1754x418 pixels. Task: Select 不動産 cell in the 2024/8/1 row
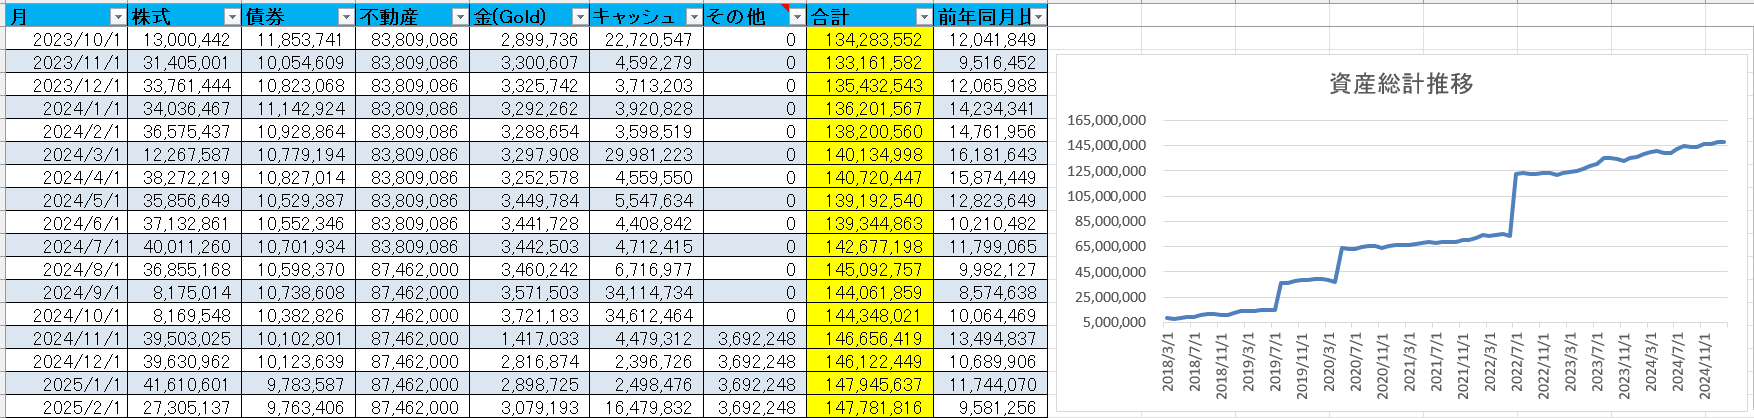click(413, 270)
